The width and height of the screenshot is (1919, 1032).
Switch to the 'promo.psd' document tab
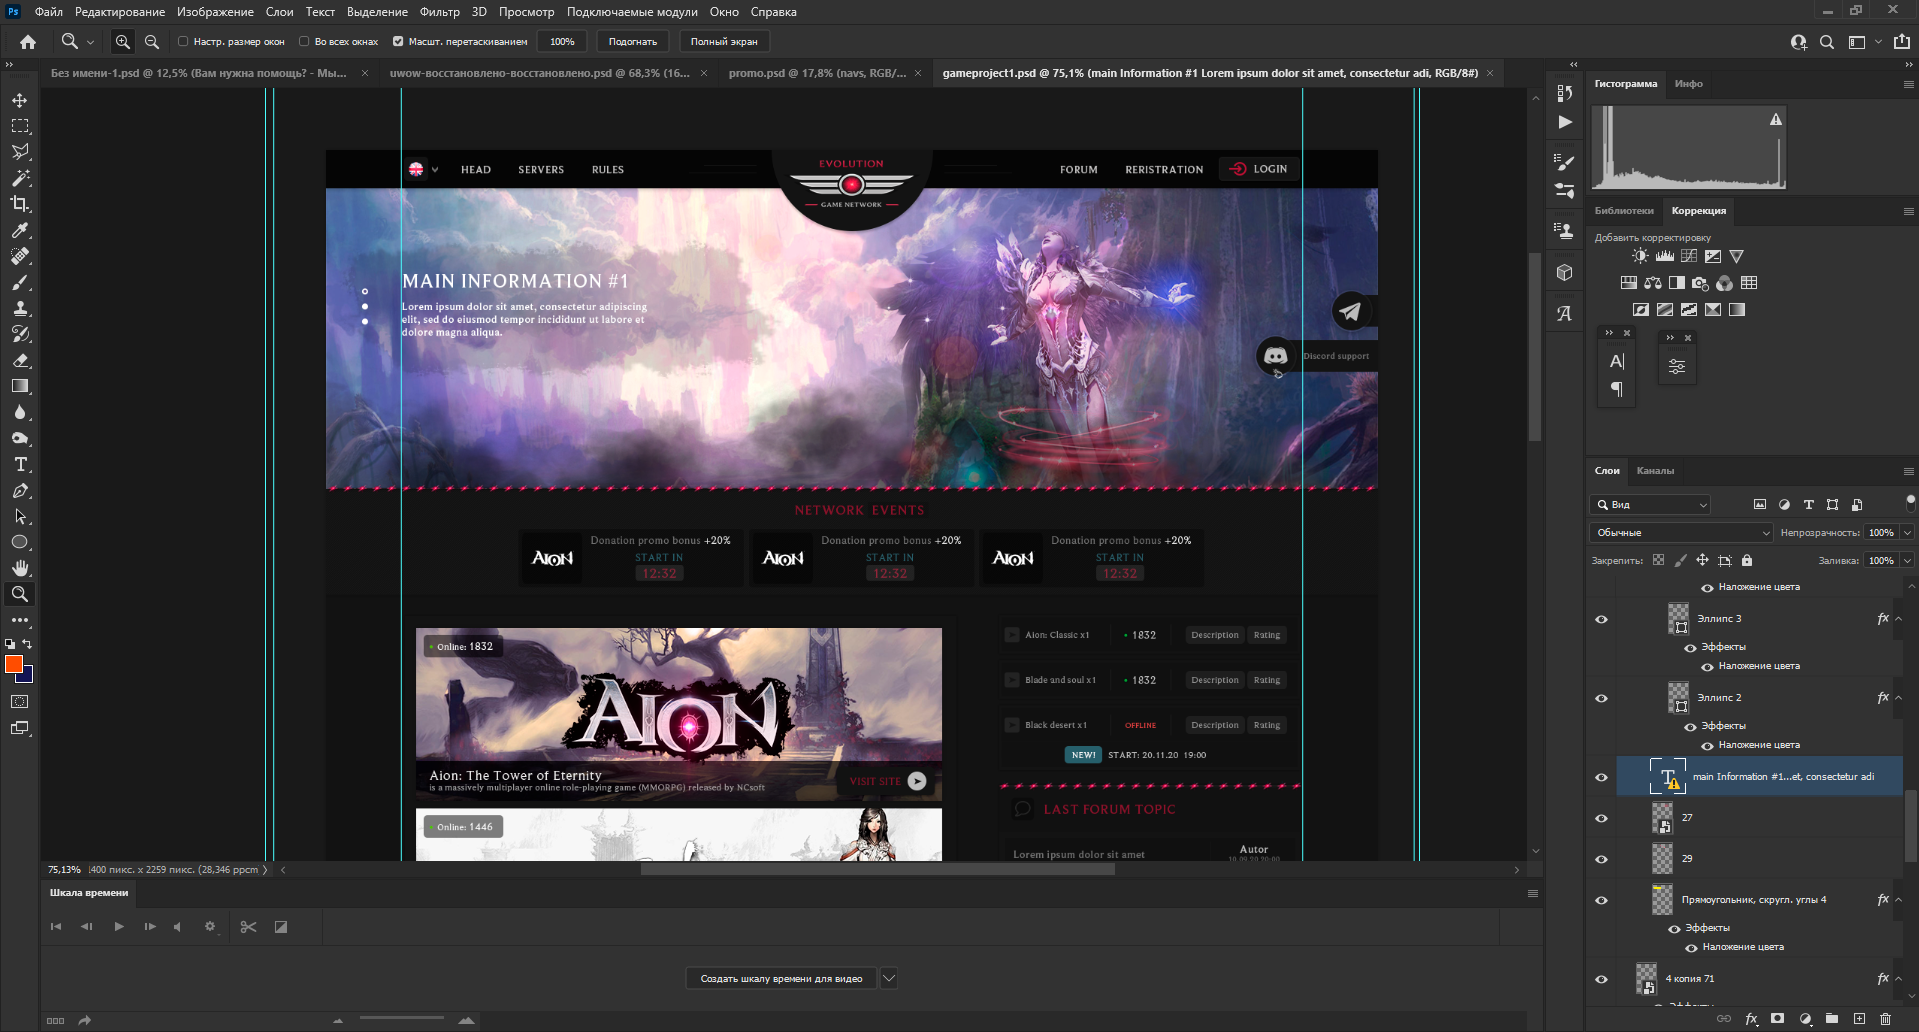pyautogui.click(x=817, y=73)
